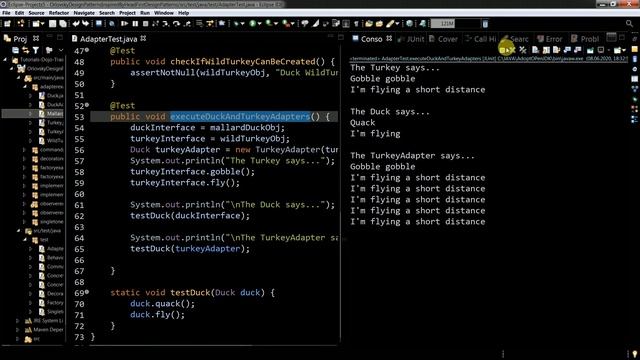The height and width of the screenshot is (360, 640).
Task: Switch to the Console tab
Action: click(371, 39)
